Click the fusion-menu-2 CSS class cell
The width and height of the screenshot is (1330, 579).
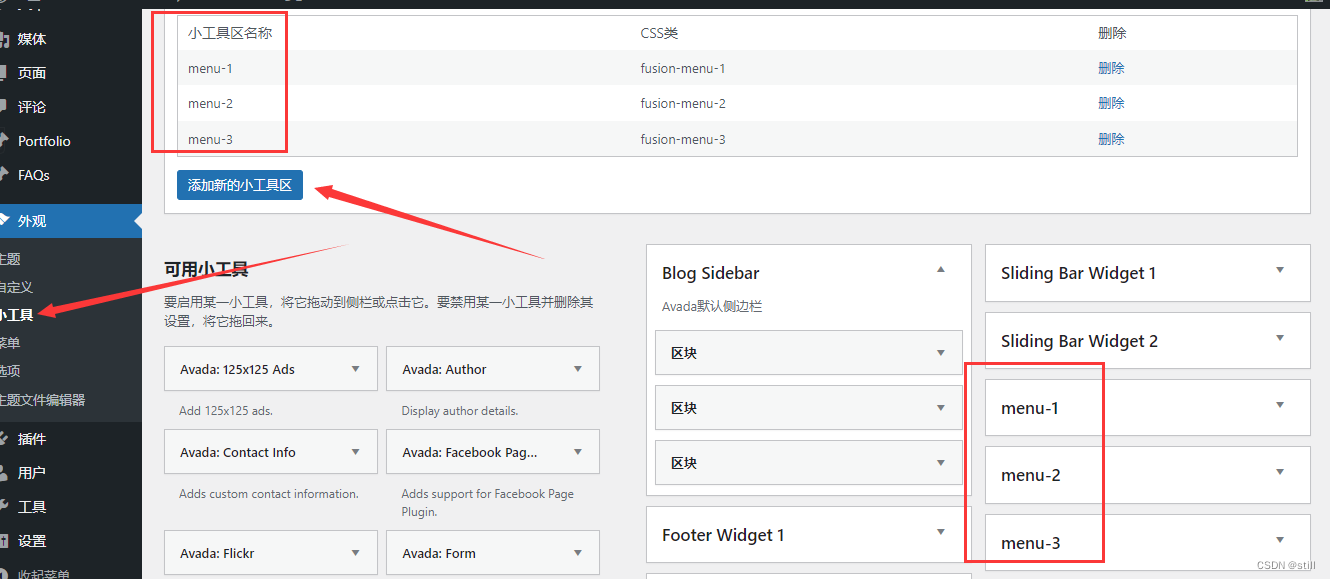pos(683,103)
